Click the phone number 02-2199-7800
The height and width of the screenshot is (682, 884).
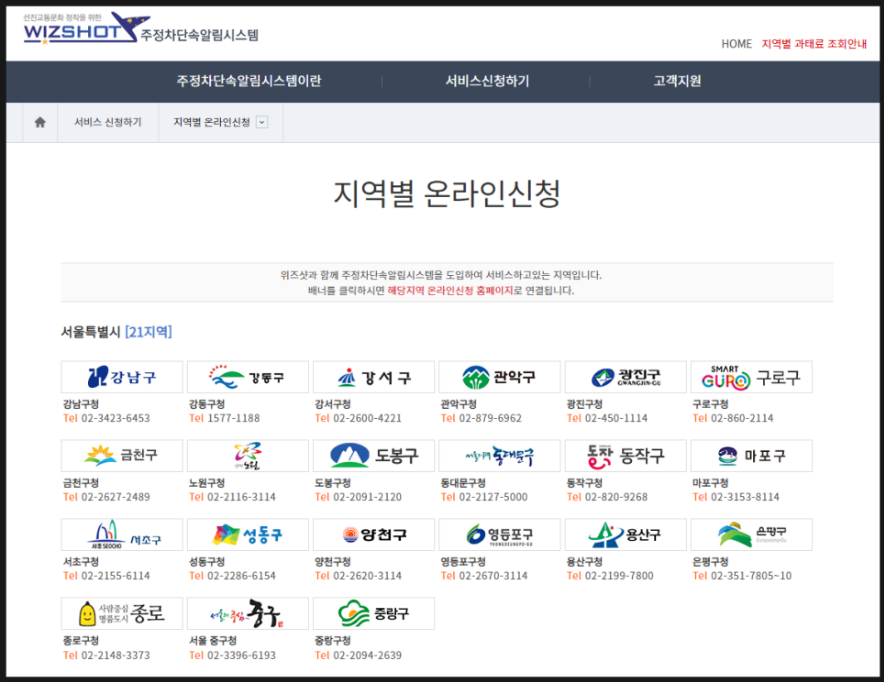[619, 576]
